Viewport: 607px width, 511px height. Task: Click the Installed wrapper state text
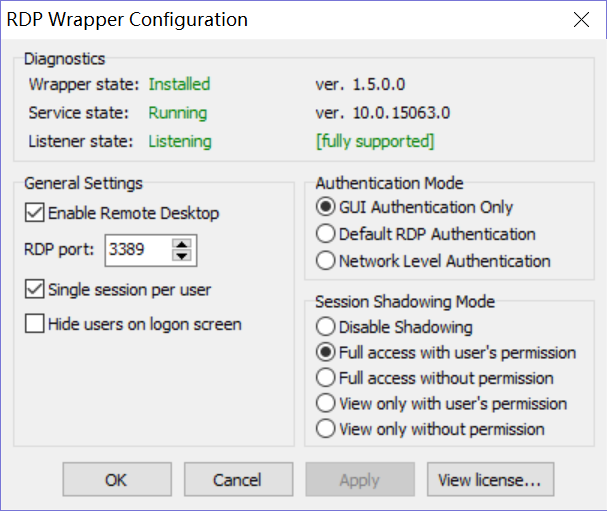coord(179,84)
